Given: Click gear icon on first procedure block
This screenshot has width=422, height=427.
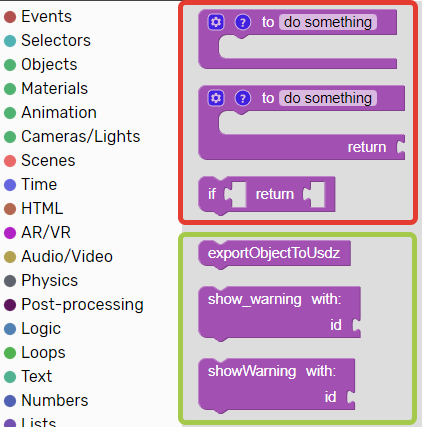Looking at the screenshot, I should coord(216,22).
